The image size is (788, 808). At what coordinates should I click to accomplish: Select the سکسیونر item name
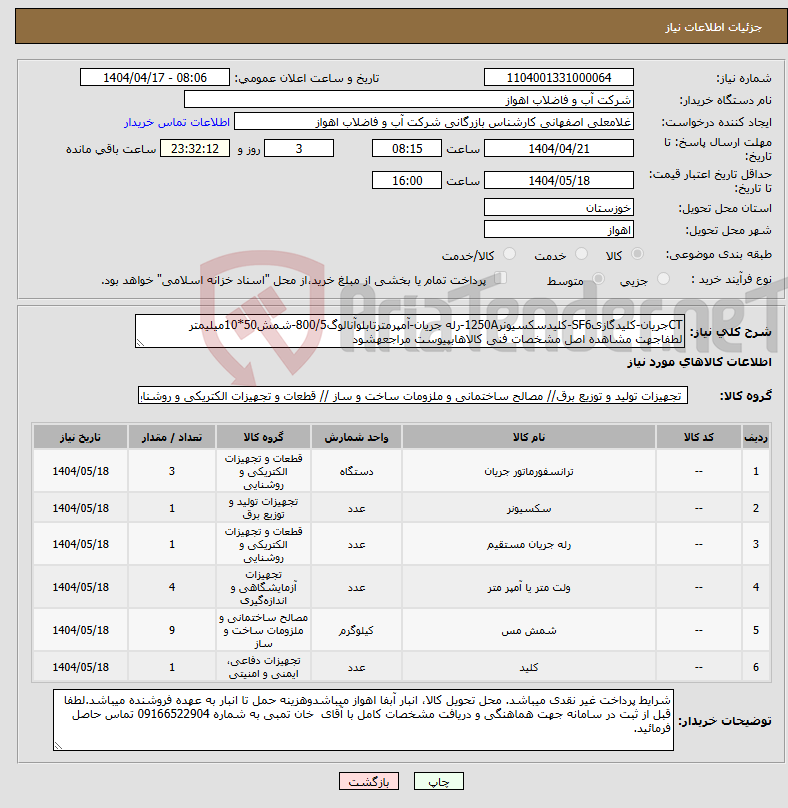point(529,508)
